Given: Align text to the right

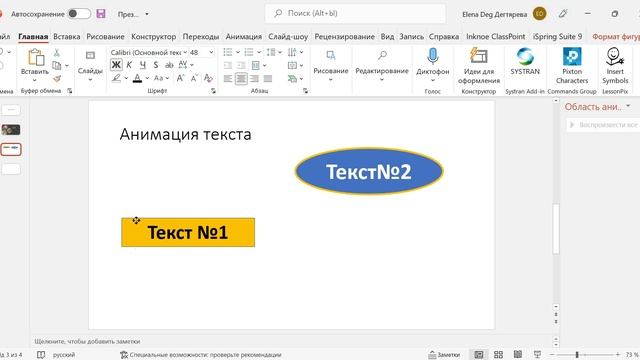Looking at the screenshot, I should [x=254, y=78].
